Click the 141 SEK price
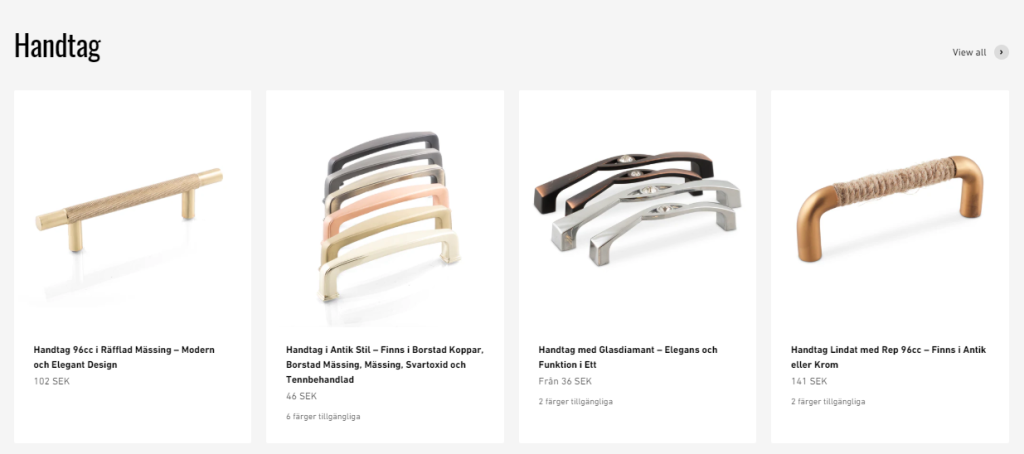This screenshot has height=454, width=1024. point(808,381)
